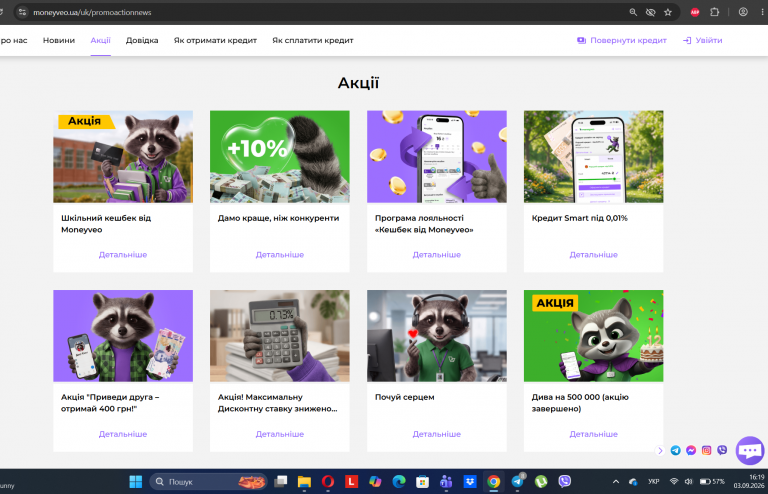768x494 pixels.
Task: Collapse social icons with the arrow chevron
Action: click(660, 450)
